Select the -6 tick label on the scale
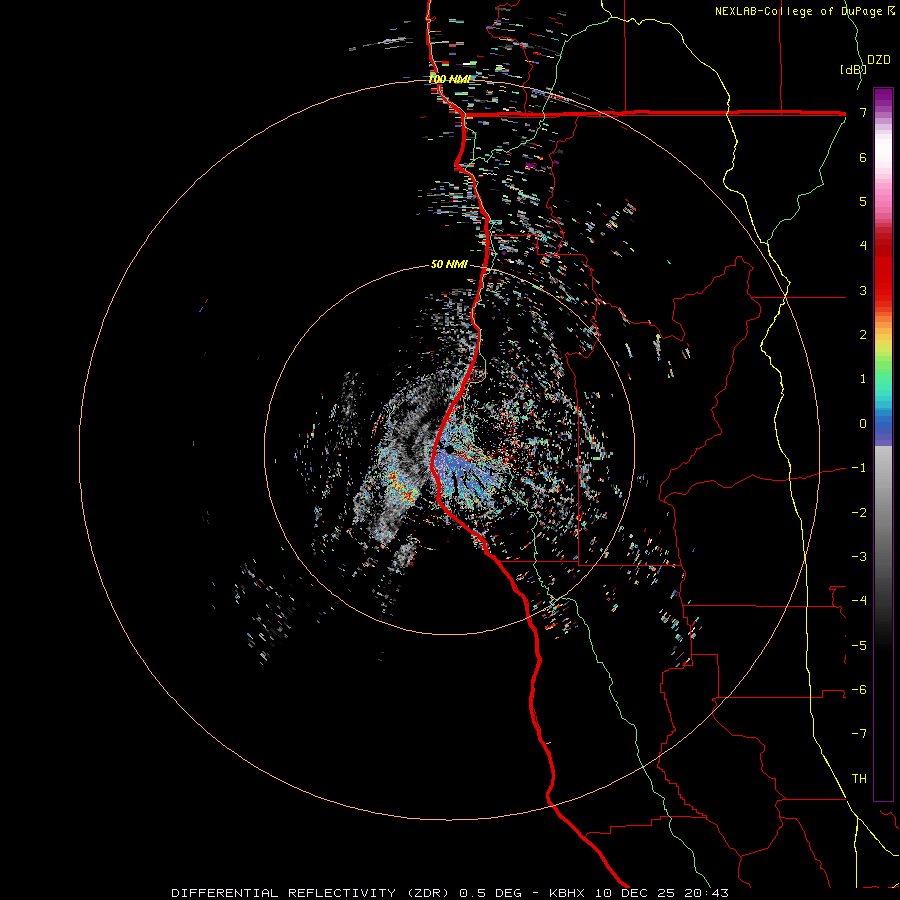Image resolution: width=900 pixels, height=900 pixels. pyautogui.click(x=859, y=690)
